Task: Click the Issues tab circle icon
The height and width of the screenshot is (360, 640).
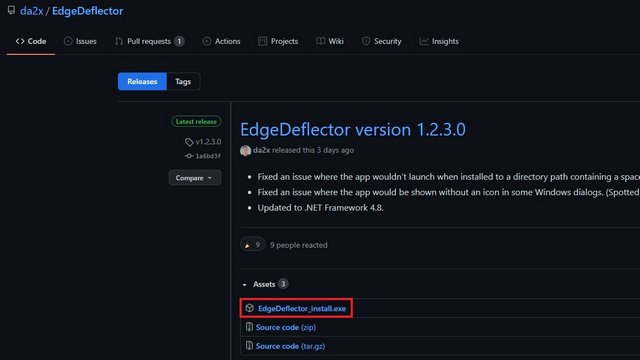Action: [68, 41]
